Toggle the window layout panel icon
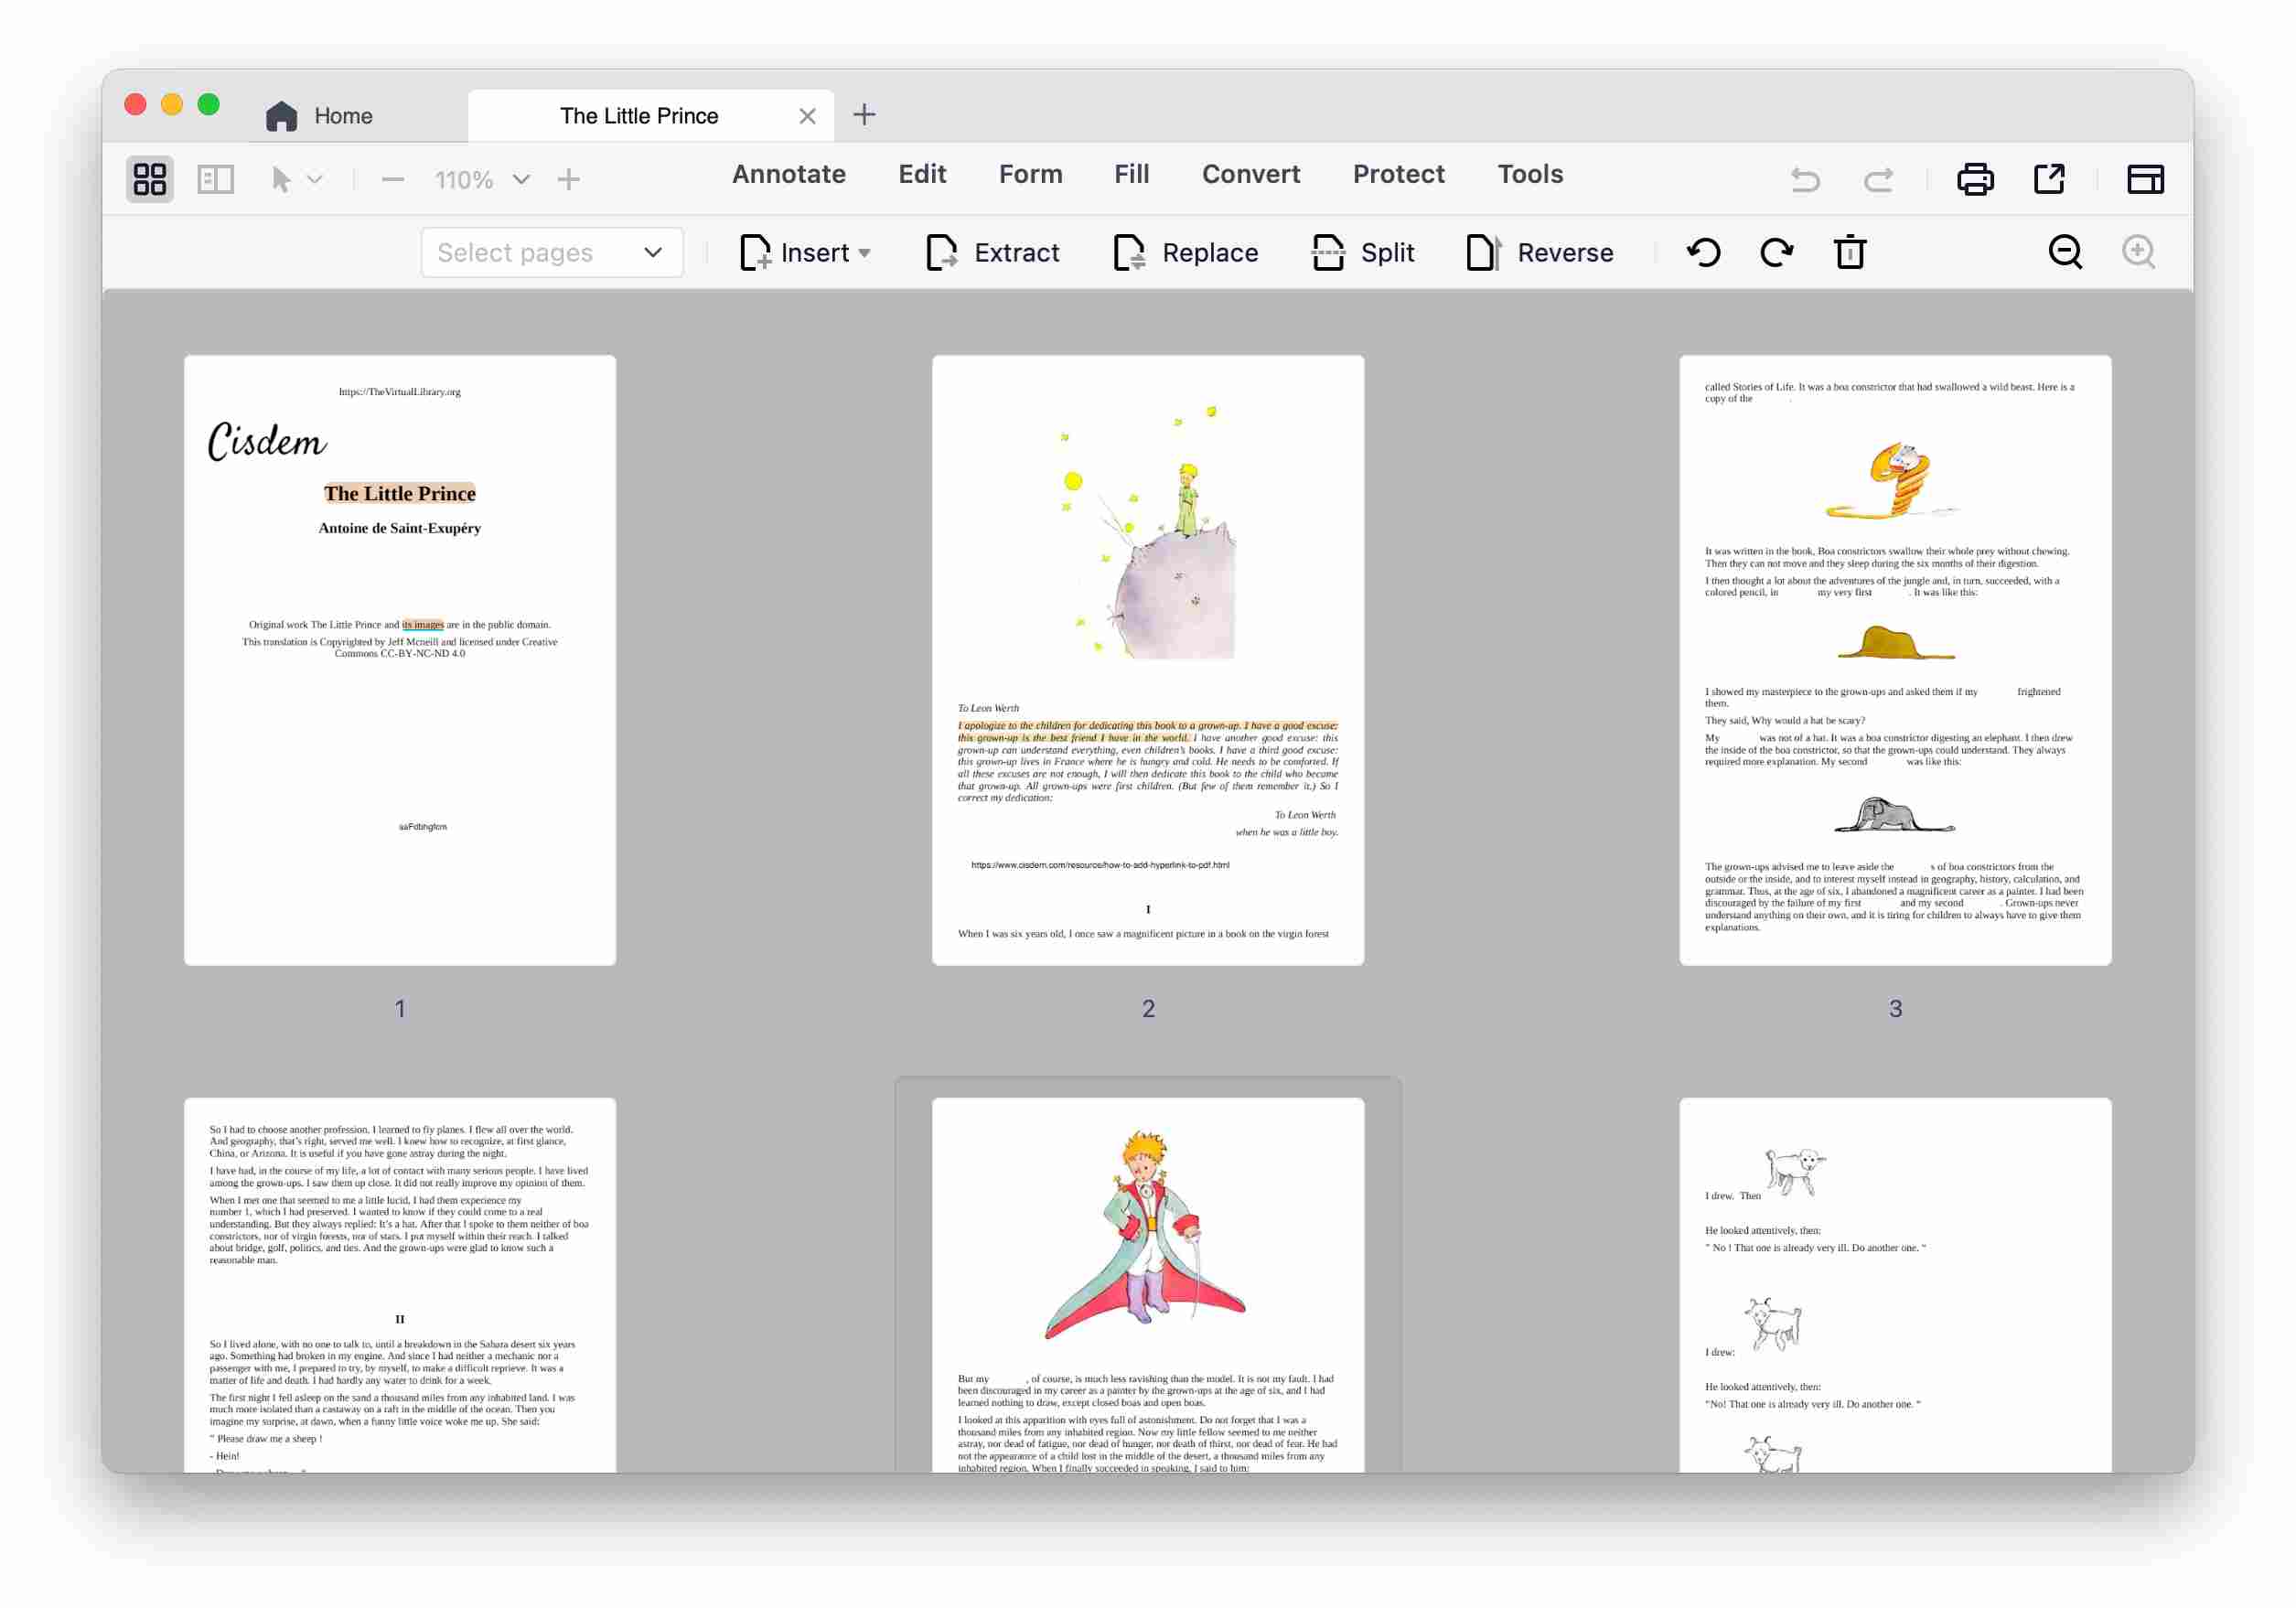2296x1608 pixels. (2144, 179)
